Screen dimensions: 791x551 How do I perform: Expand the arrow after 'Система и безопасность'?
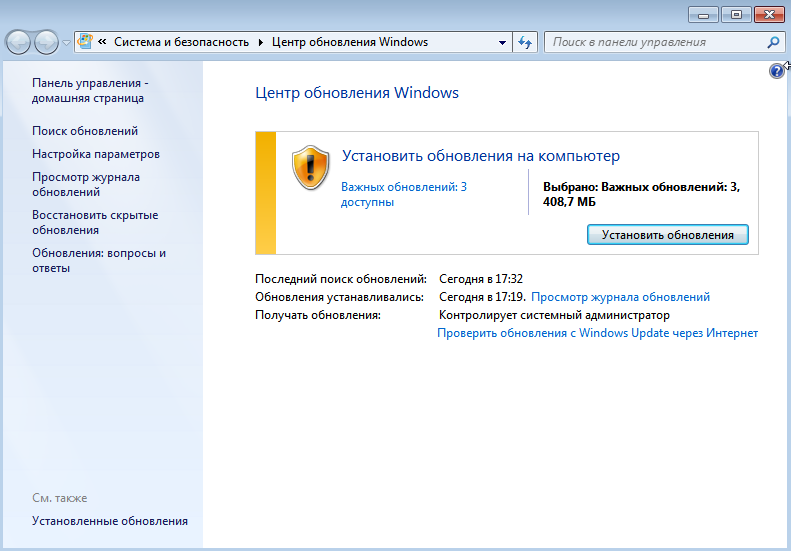261,42
